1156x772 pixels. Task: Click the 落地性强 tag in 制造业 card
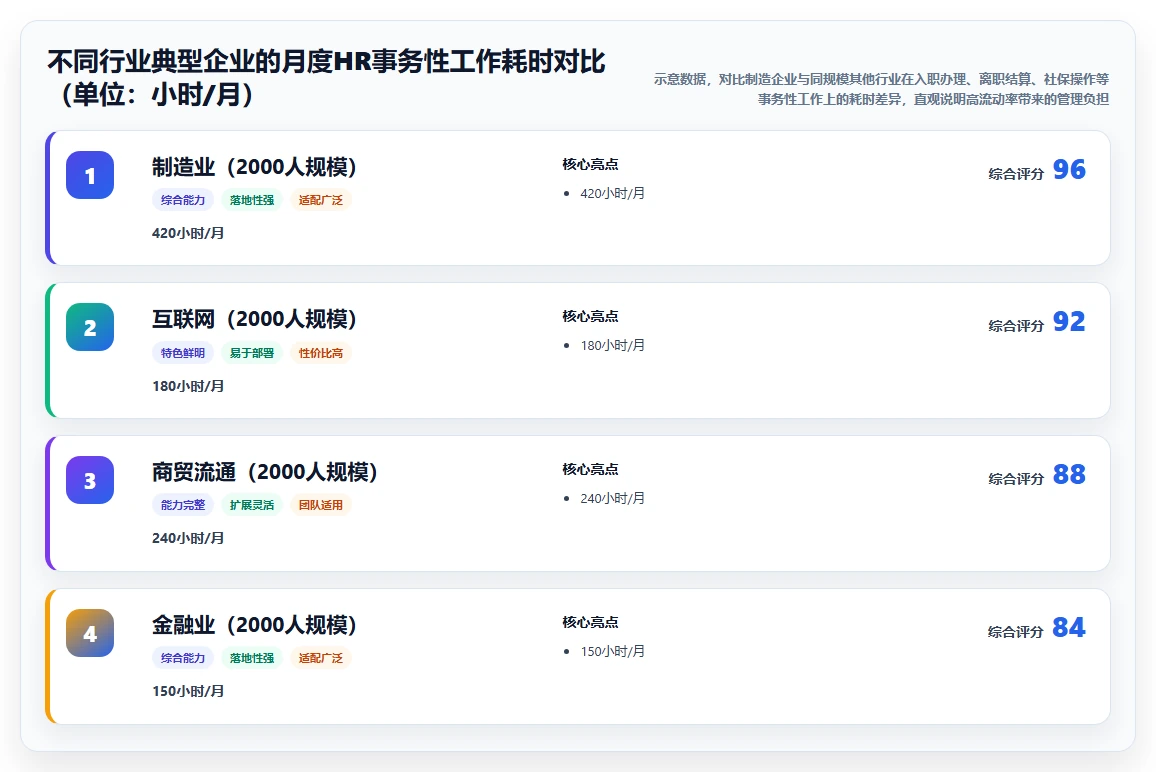[x=251, y=200]
